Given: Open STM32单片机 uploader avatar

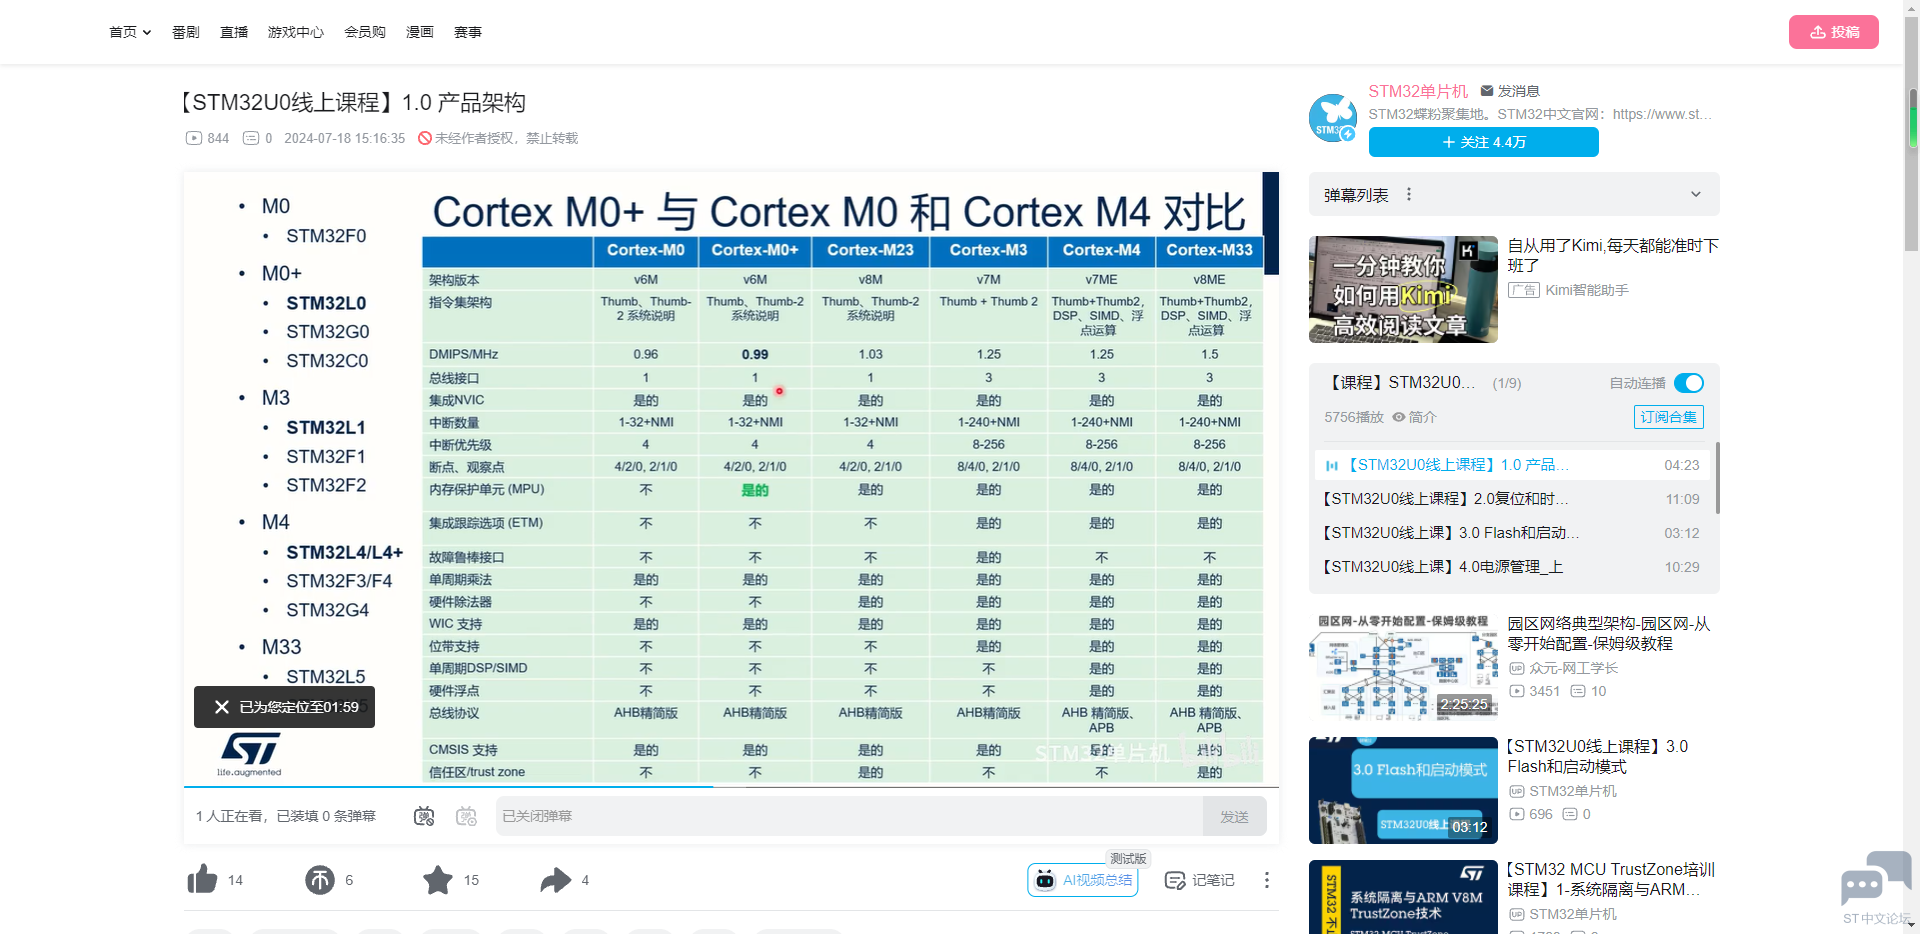Looking at the screenshot, I should [x=1333, y=118].
